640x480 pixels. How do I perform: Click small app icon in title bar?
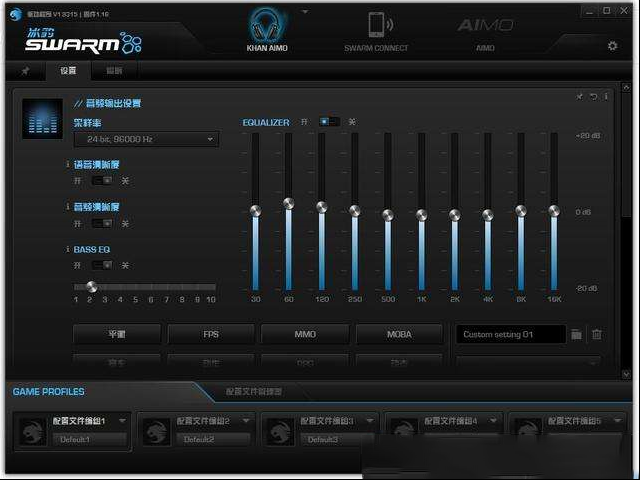(x=16, y=14)
